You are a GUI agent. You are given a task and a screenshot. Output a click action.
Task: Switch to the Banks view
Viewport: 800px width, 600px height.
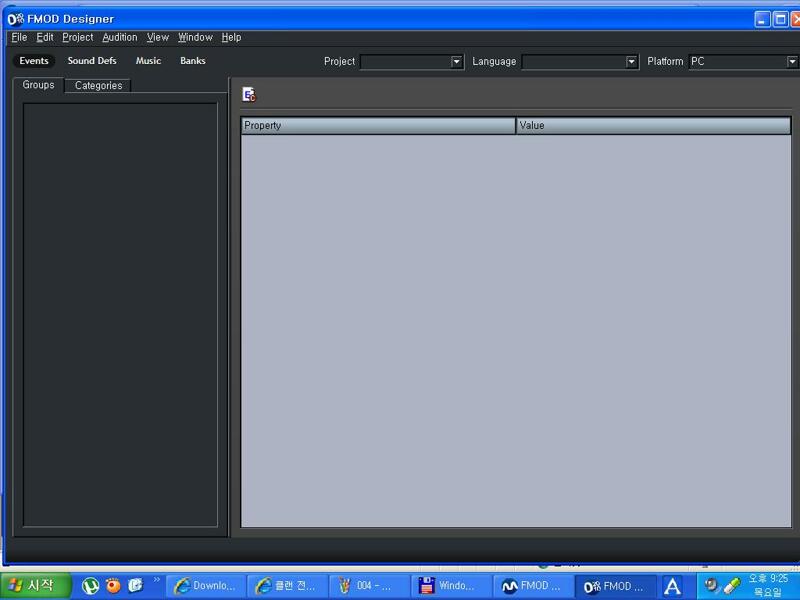pyautogui.click(x=193, y=61)
